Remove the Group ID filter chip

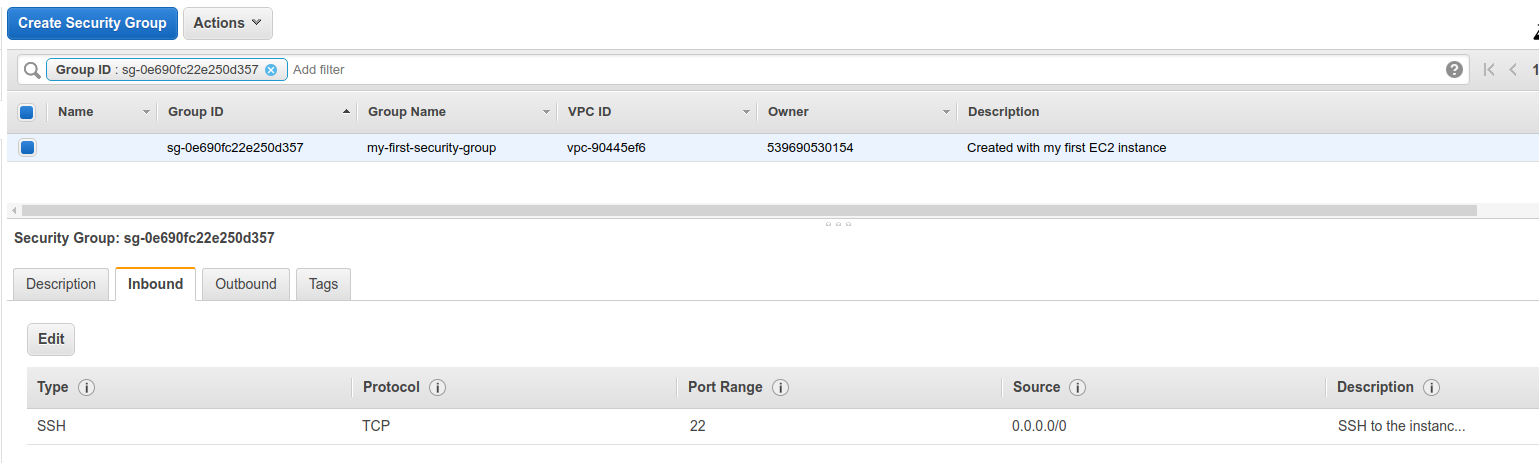point(271,70)
